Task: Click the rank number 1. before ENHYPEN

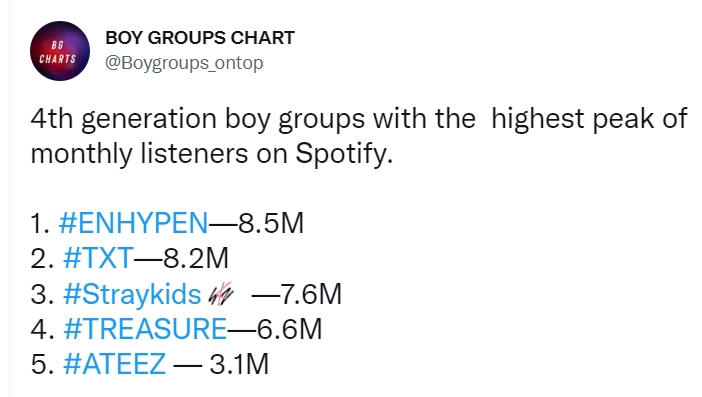Action: tap(40, 223)
